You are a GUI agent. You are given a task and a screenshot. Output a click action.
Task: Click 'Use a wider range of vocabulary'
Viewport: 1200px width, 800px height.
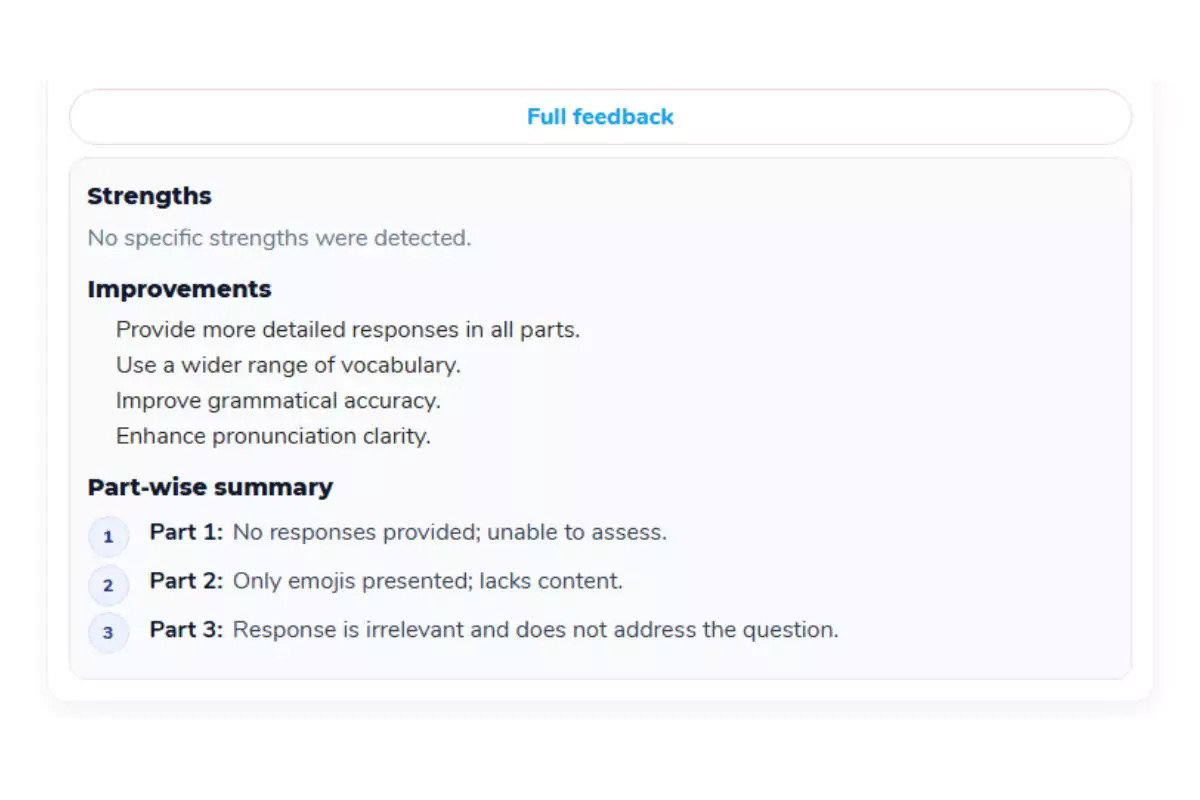point(288,365)
